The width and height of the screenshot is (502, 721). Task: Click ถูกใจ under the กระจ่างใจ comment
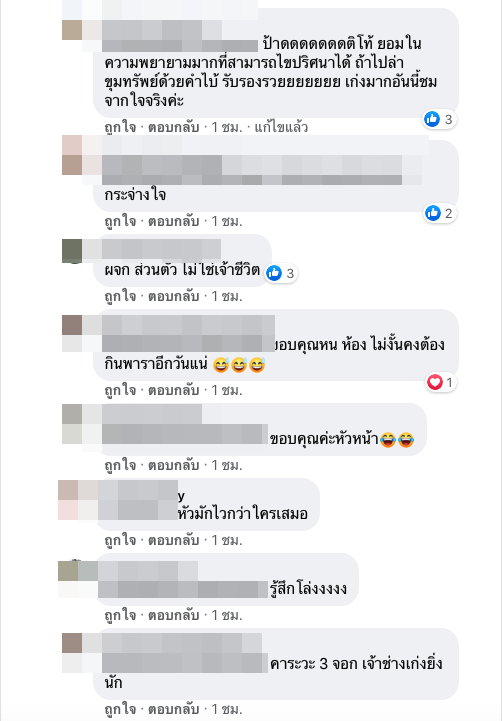click(120, 221)
